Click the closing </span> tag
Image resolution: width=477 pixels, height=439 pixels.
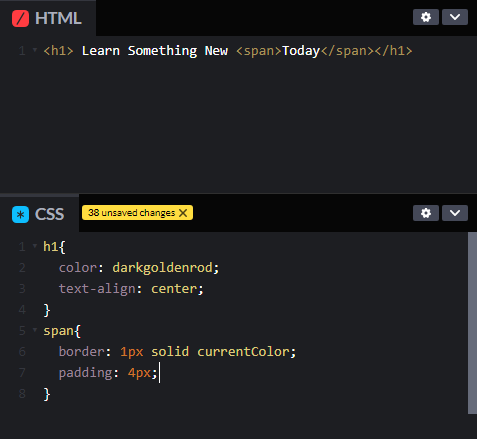(347, 51)
